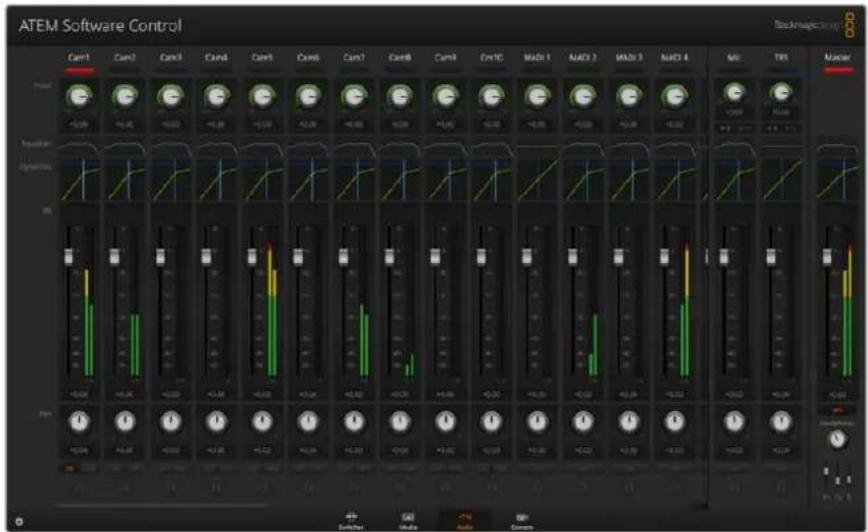The image size is (868, 532).
Task: Switch to the Audio page tab
Action: tap(464, 521)
